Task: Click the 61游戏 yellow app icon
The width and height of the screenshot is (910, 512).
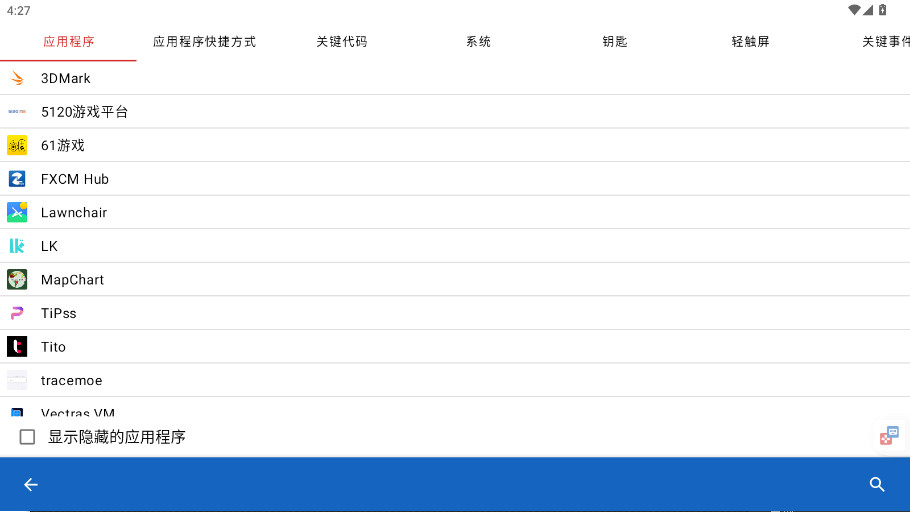Action: (17, 145)
